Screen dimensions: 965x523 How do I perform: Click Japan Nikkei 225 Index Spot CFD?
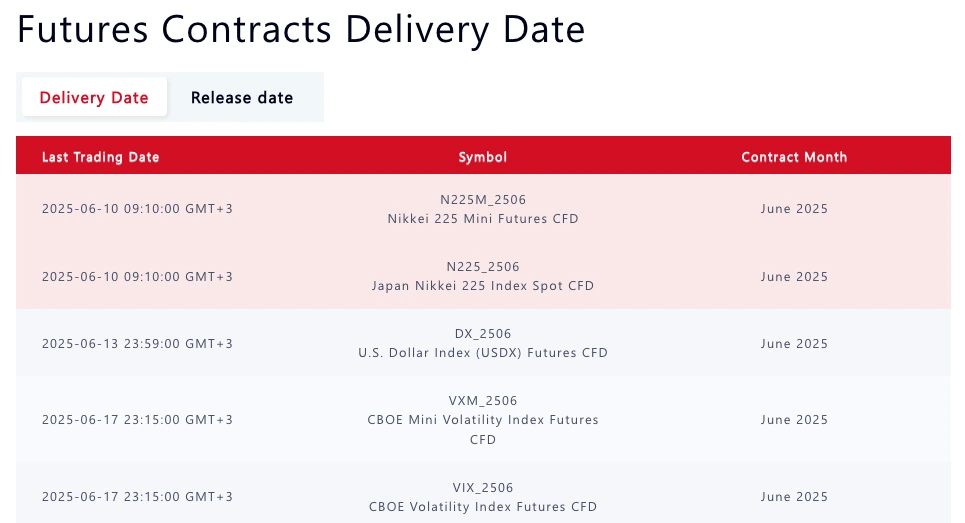pyautogui.click(x=482, y=285)
